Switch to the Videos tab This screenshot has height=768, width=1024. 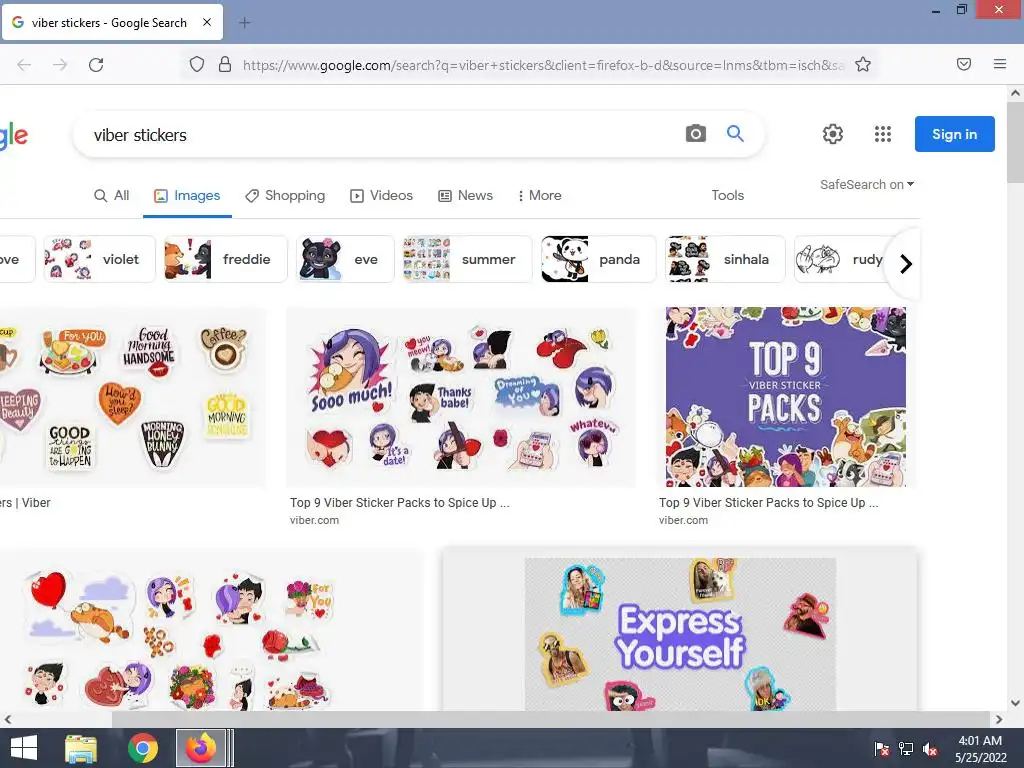click(381, 195)
